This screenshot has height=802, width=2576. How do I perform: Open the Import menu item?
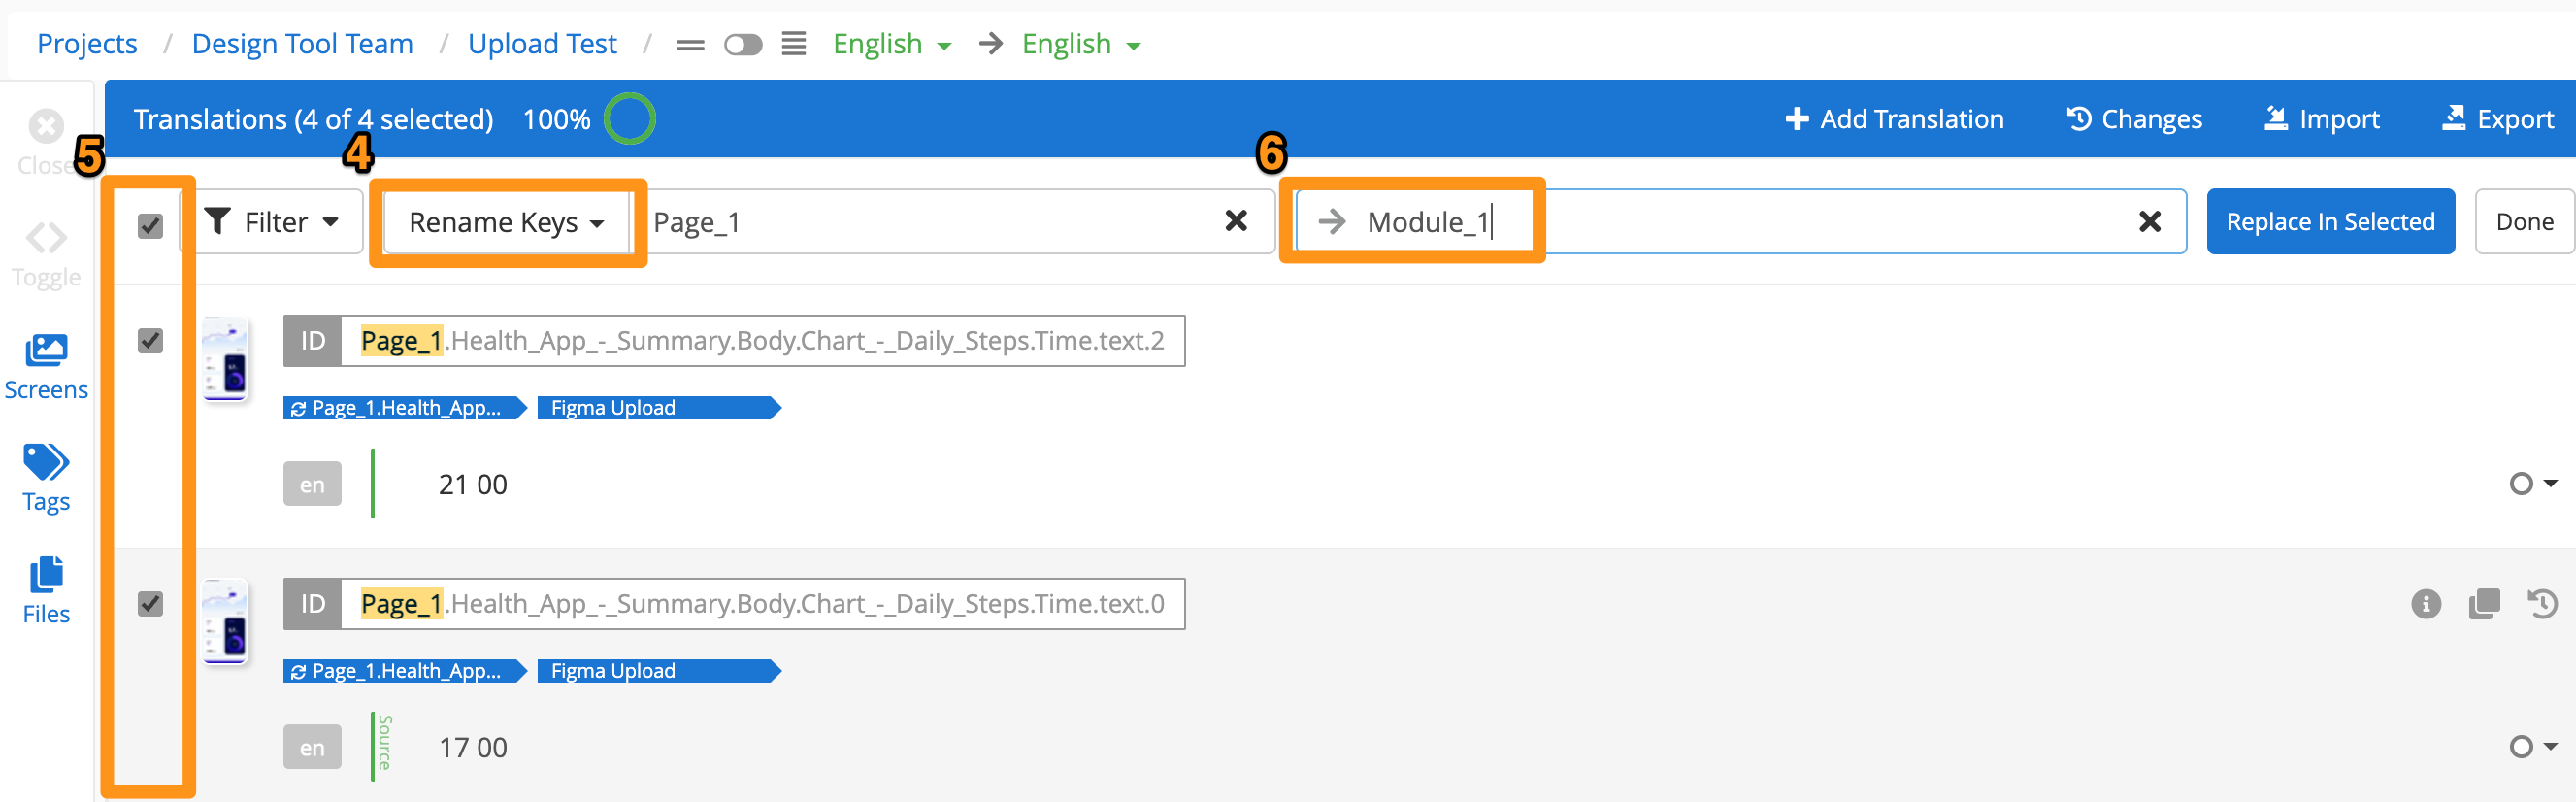tap(2321, 119)
